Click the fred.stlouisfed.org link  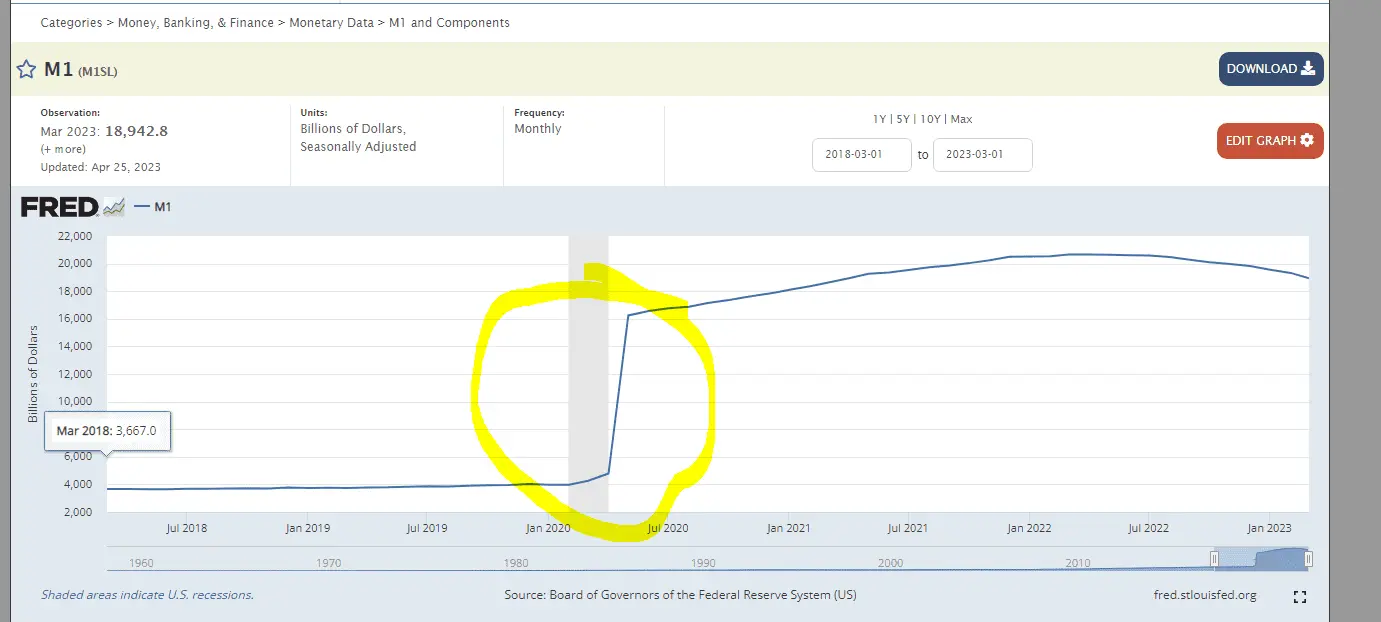point(1204,595)
